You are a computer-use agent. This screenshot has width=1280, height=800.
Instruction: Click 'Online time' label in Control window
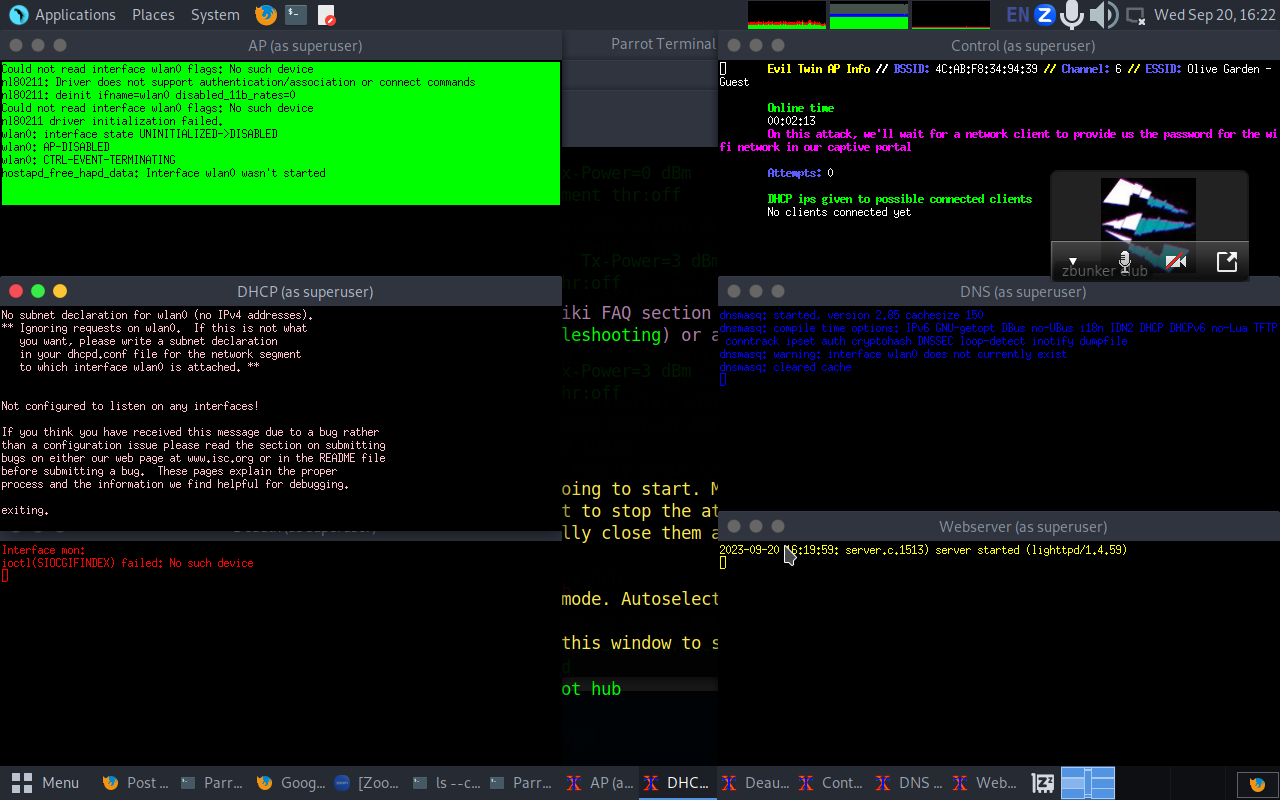point(800,108)
